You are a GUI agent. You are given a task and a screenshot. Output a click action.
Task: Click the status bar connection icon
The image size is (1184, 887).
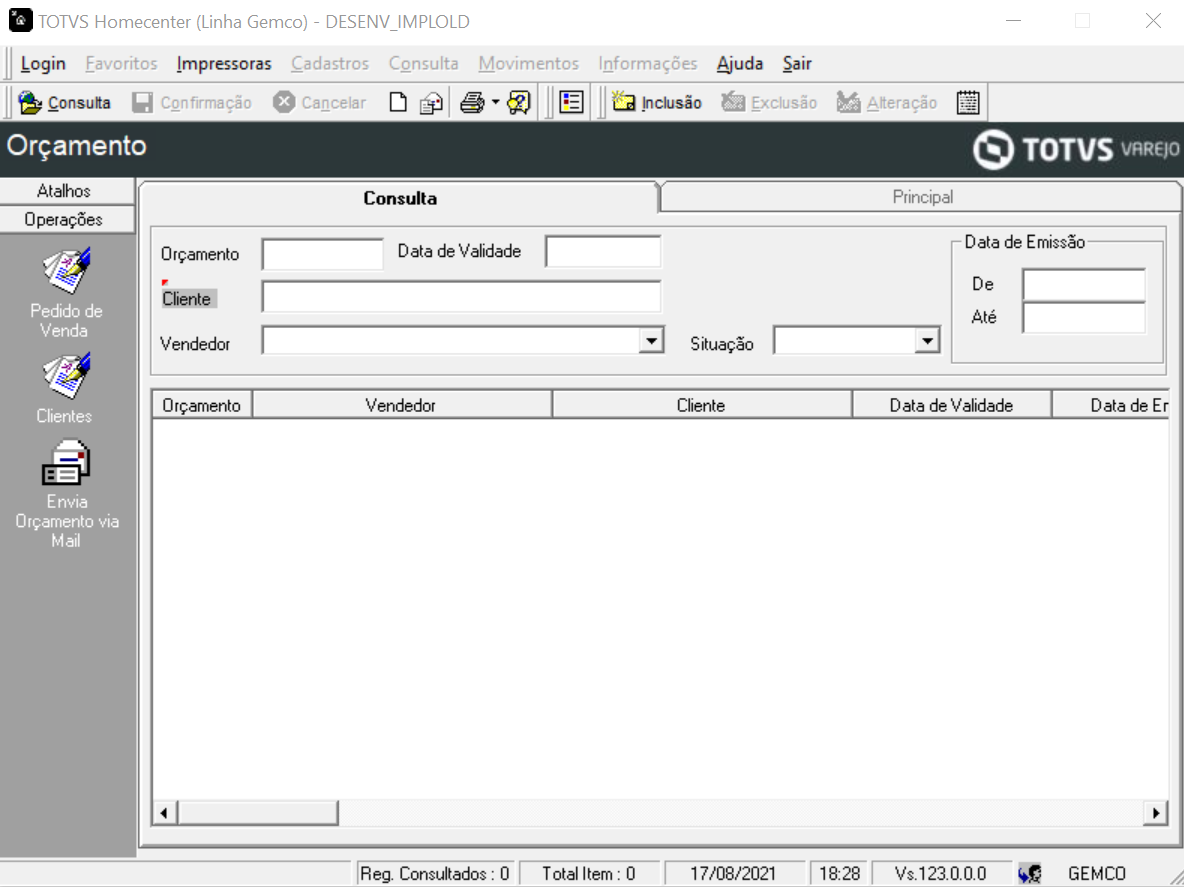click(x=1030, y=873)
